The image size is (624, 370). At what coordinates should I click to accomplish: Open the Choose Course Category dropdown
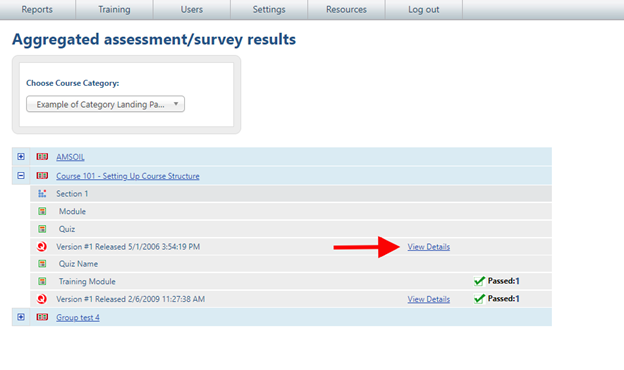105,104
